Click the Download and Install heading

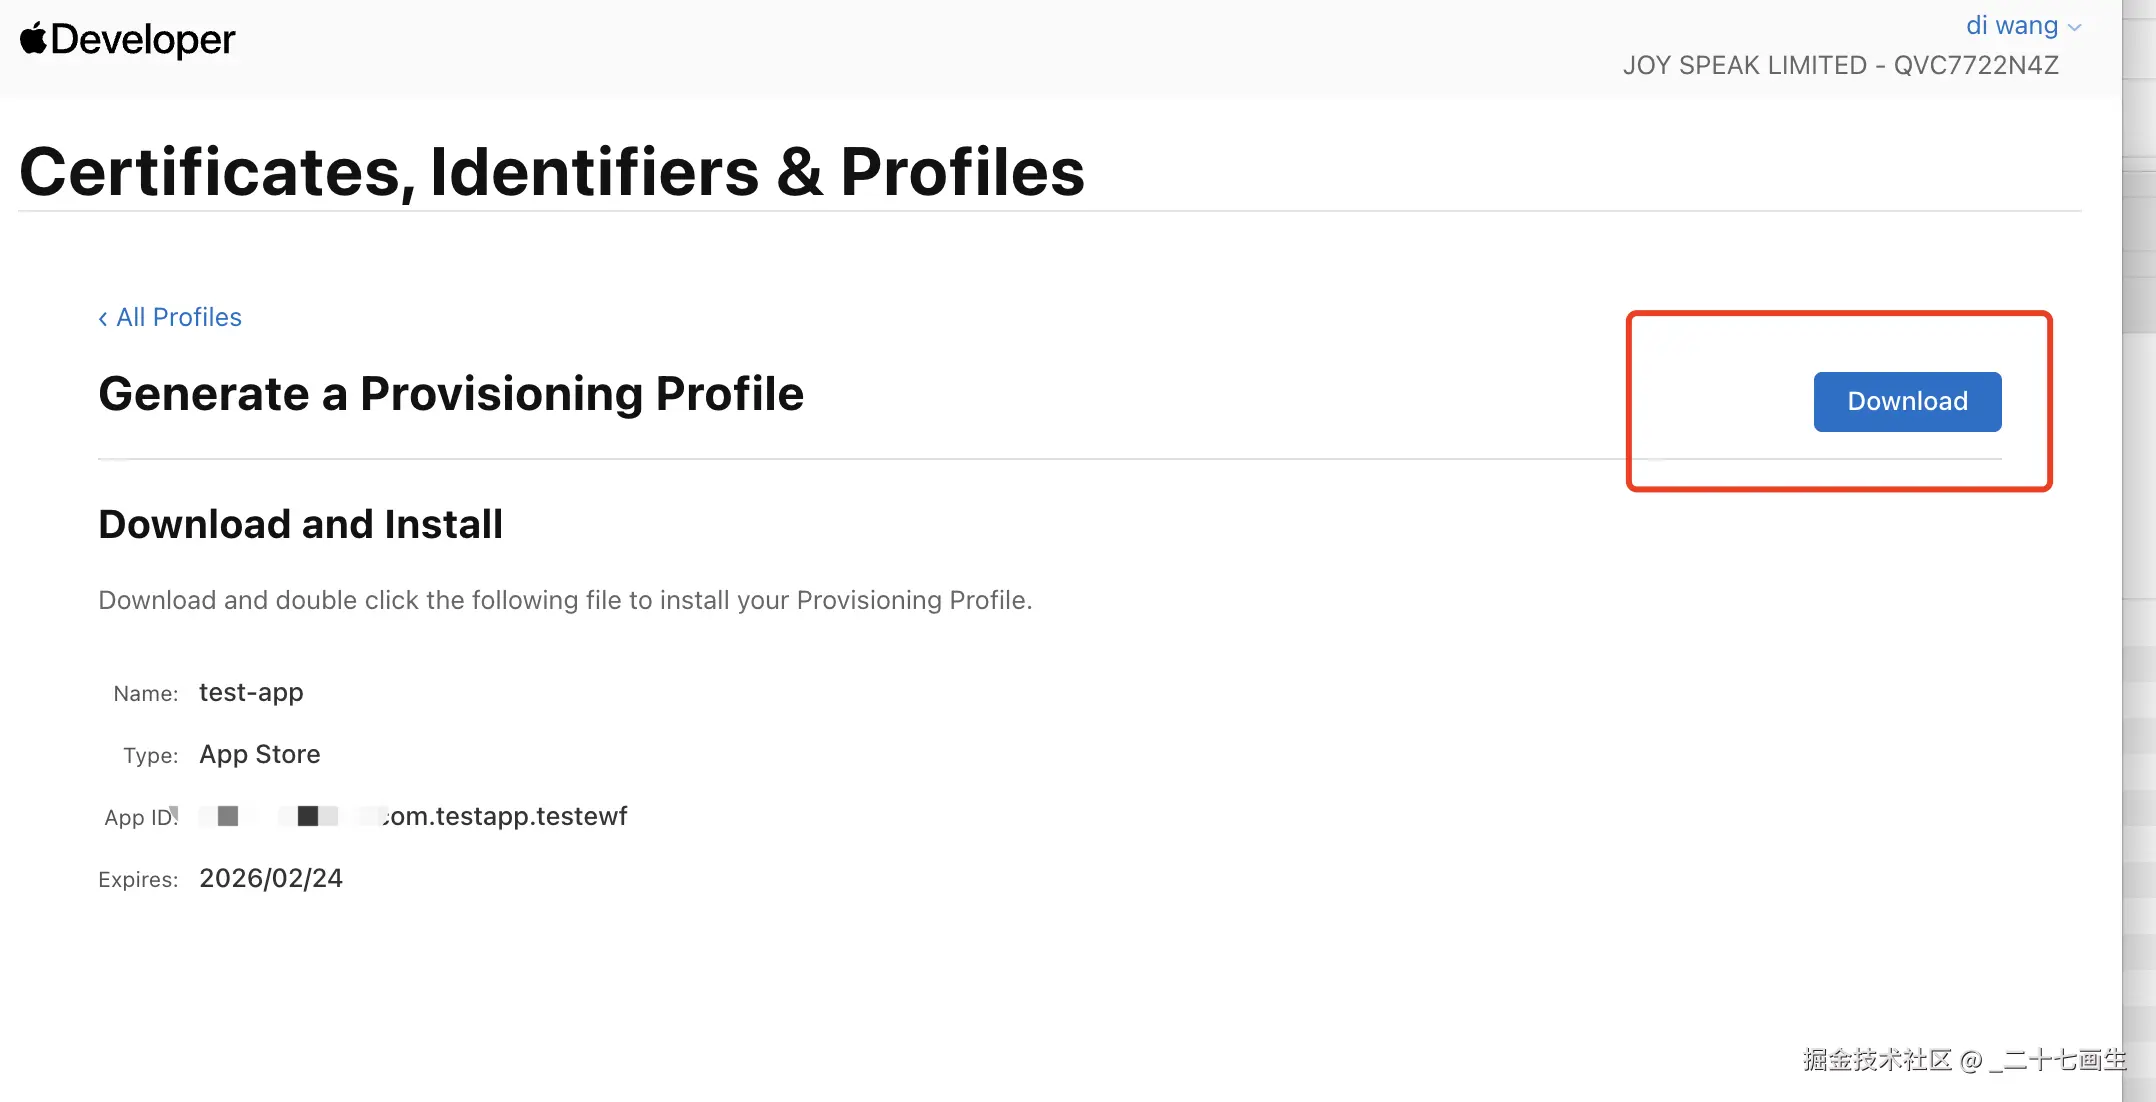(300, 525)
